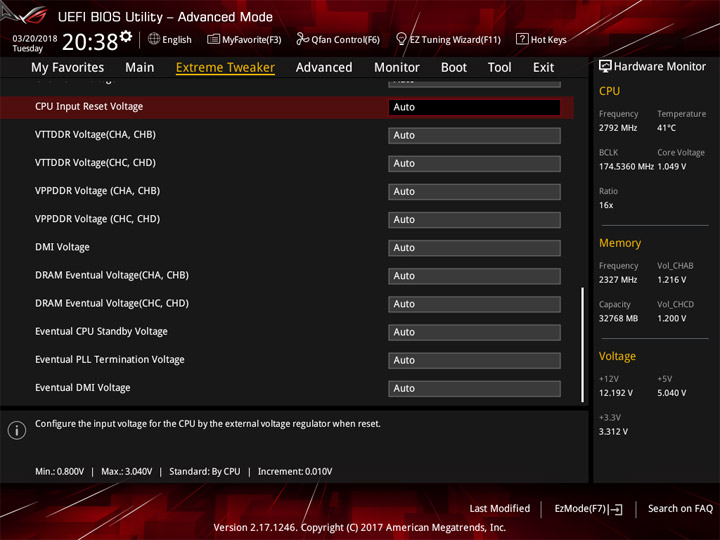
Task: Click Vol_CHCD 1.200 V value
Action: click(x=672, y=318)
